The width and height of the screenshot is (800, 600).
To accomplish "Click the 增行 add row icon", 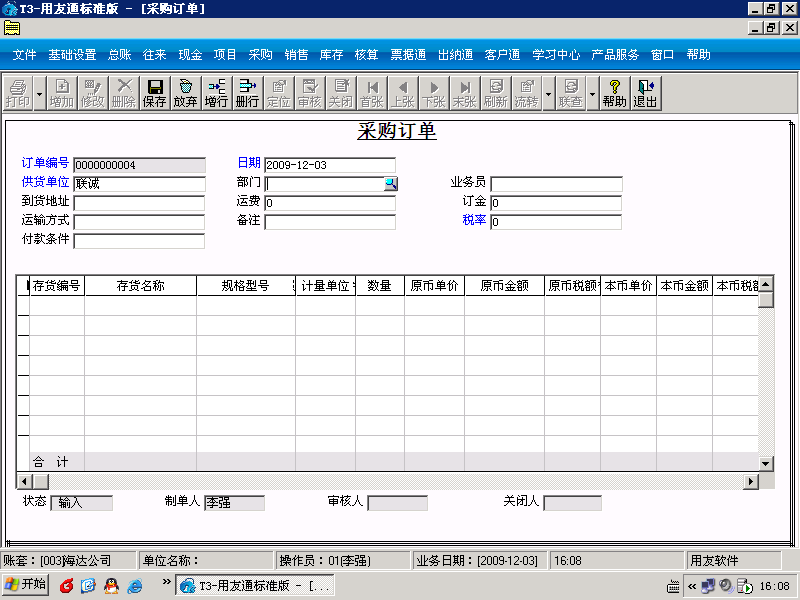I will (x=216, y=93).
